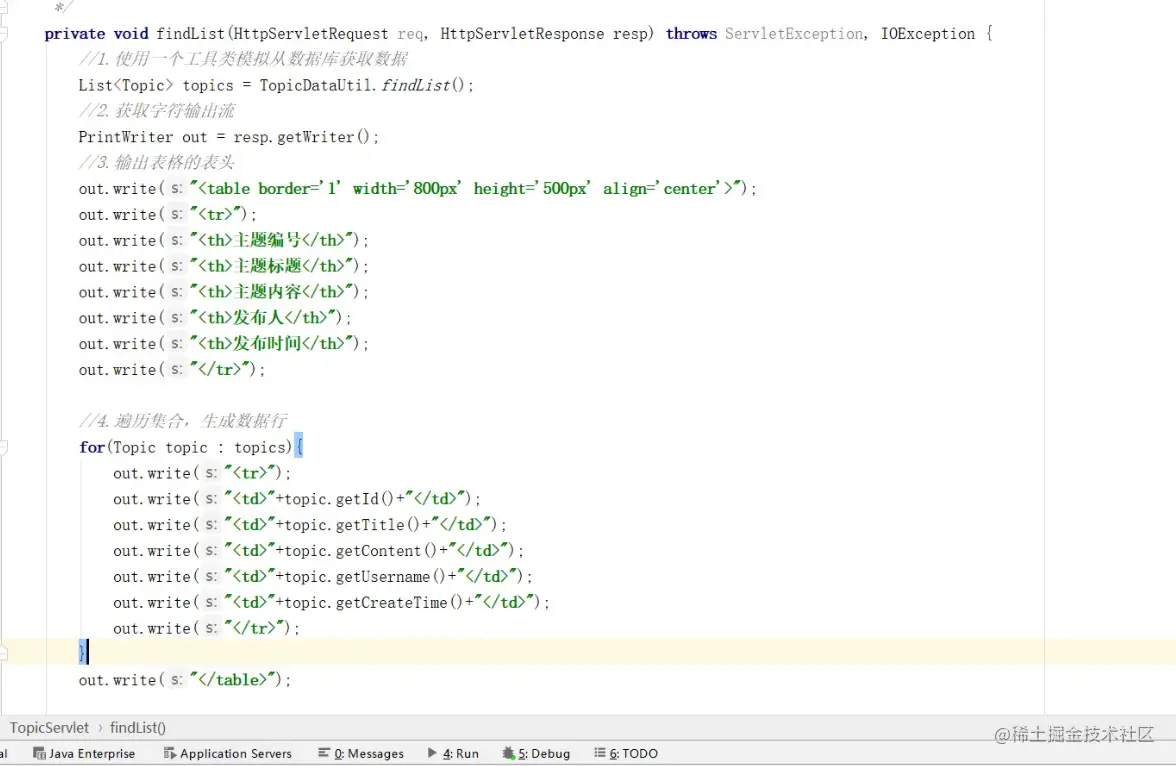
Task: Click the '<th>主题标题</th>' string
Action: coord(272,266)
